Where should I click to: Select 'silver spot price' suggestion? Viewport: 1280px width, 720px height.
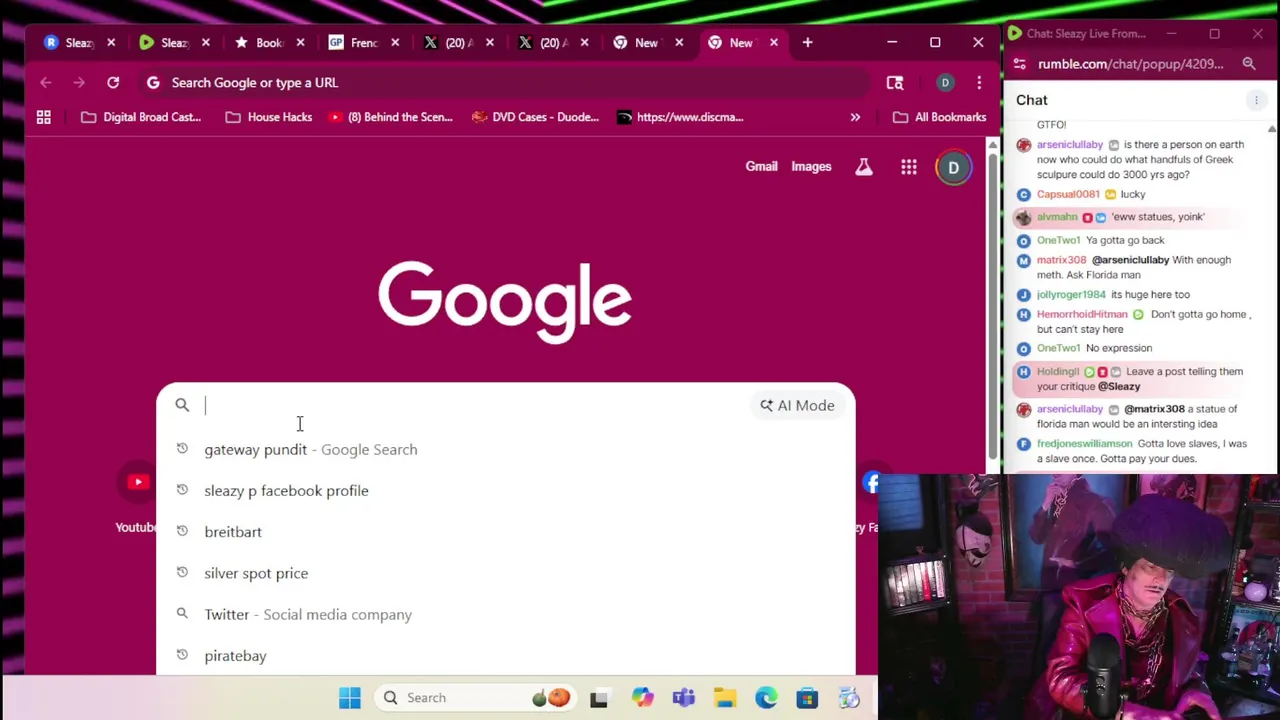(505, 573)
